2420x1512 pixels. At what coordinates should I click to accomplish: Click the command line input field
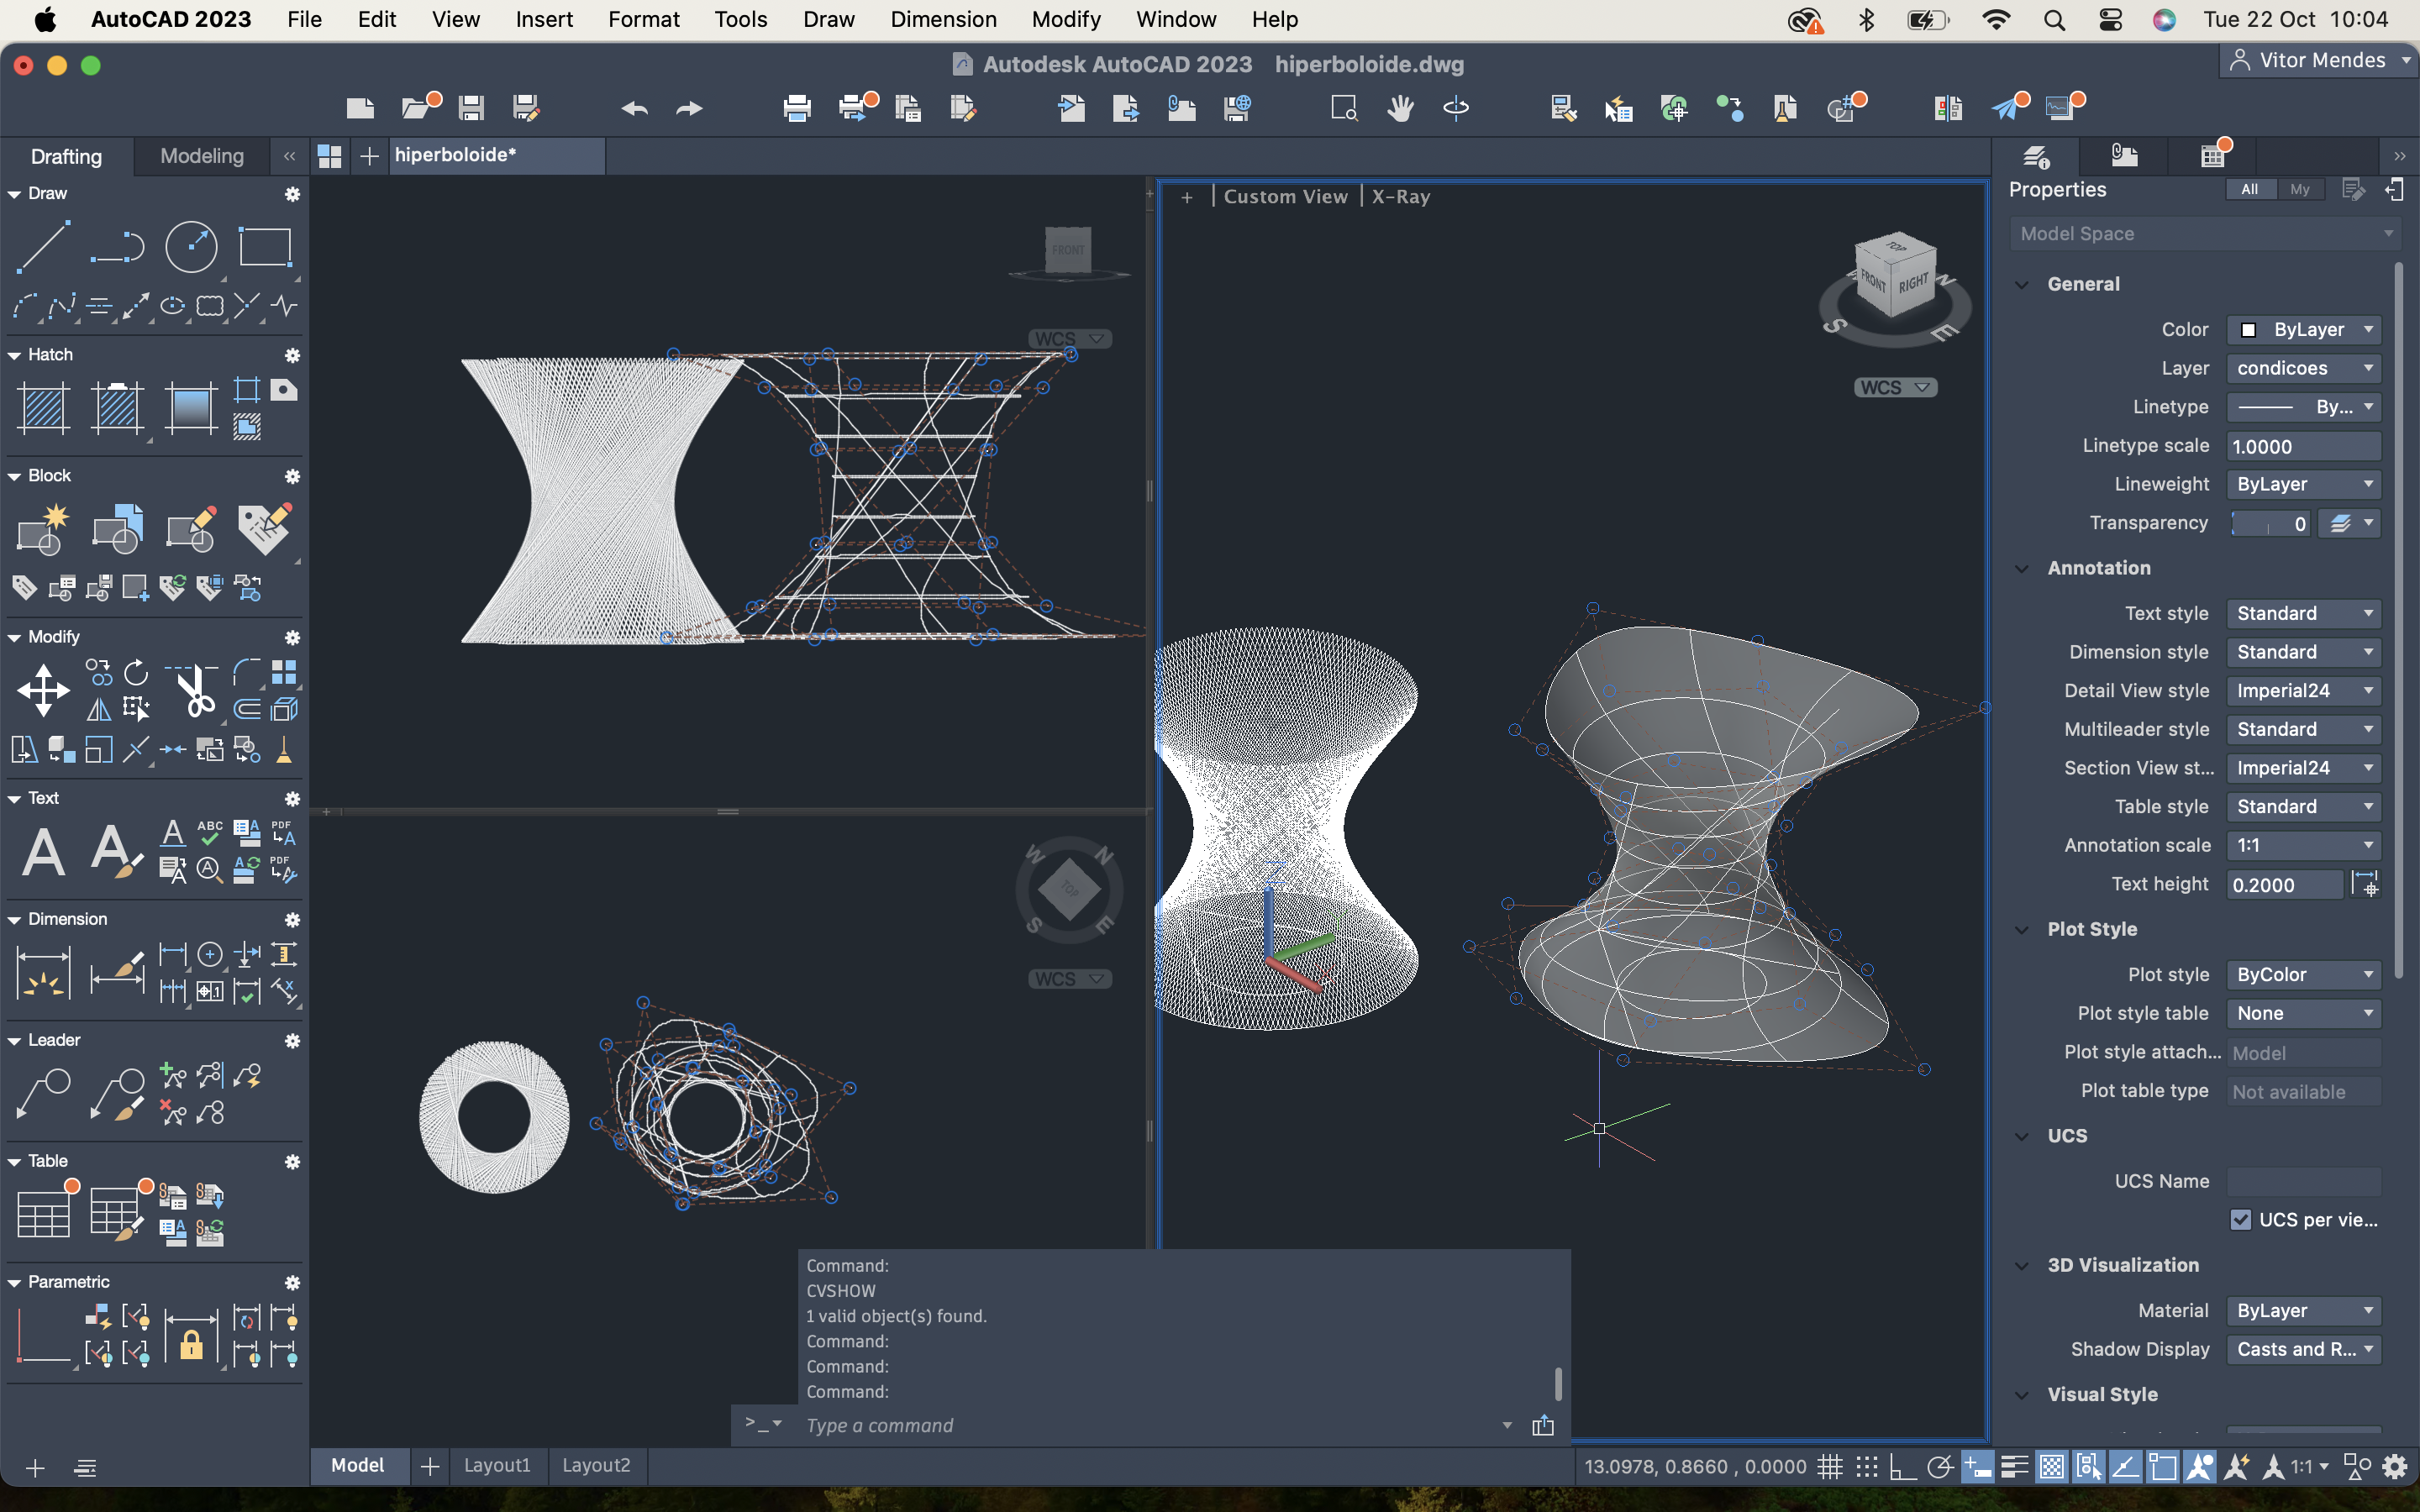click(1150, 1425)
